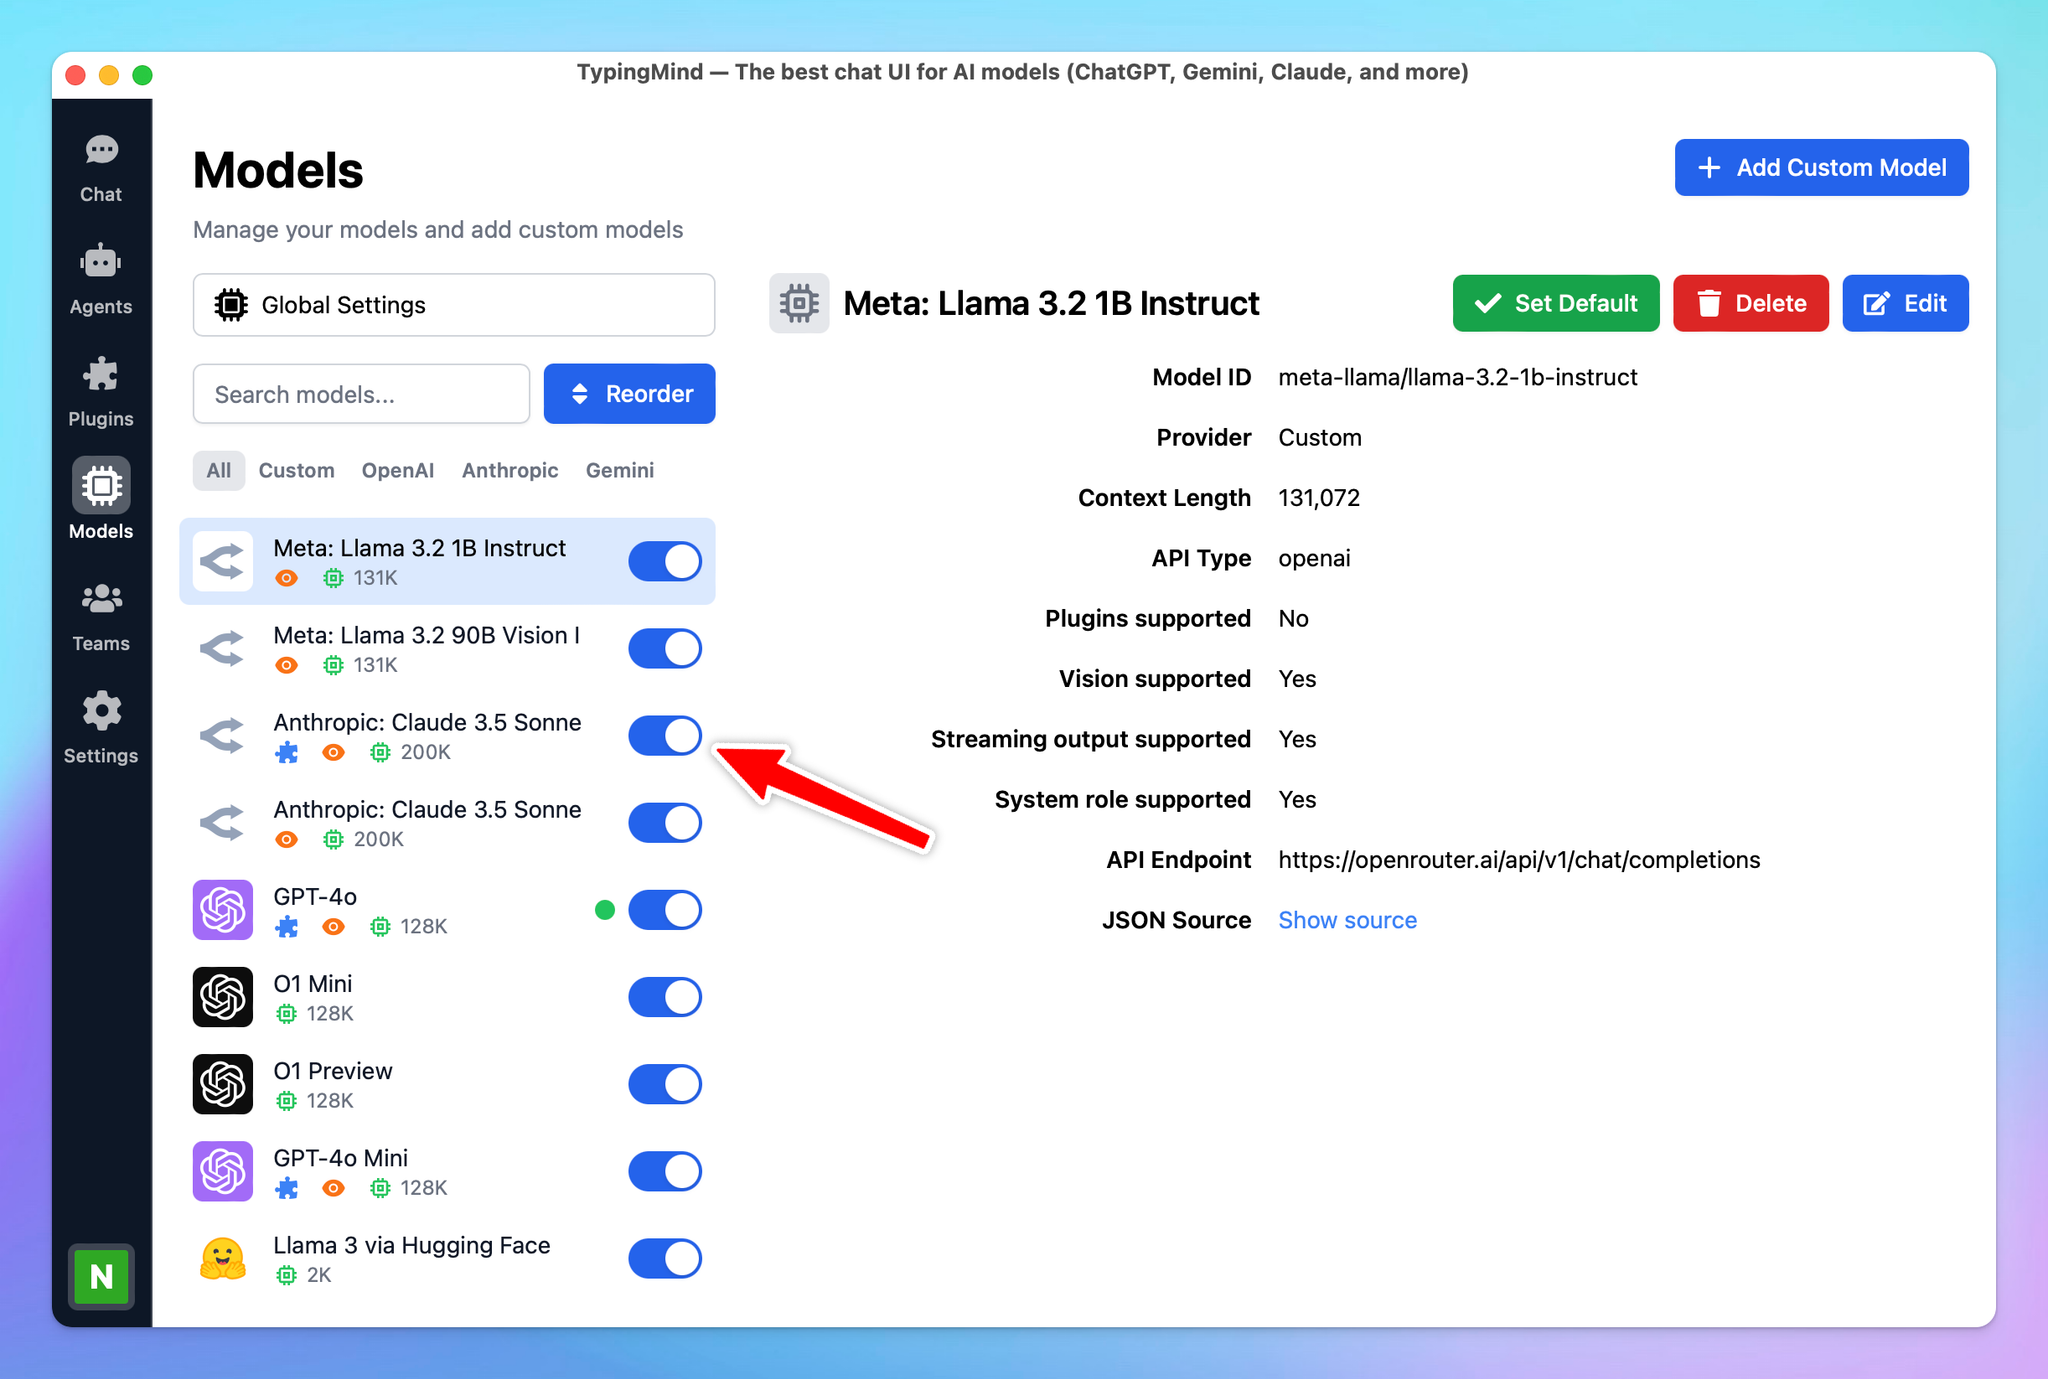Click the API Endpoint URL text

pyautogui.click(x=1519, y=860)
